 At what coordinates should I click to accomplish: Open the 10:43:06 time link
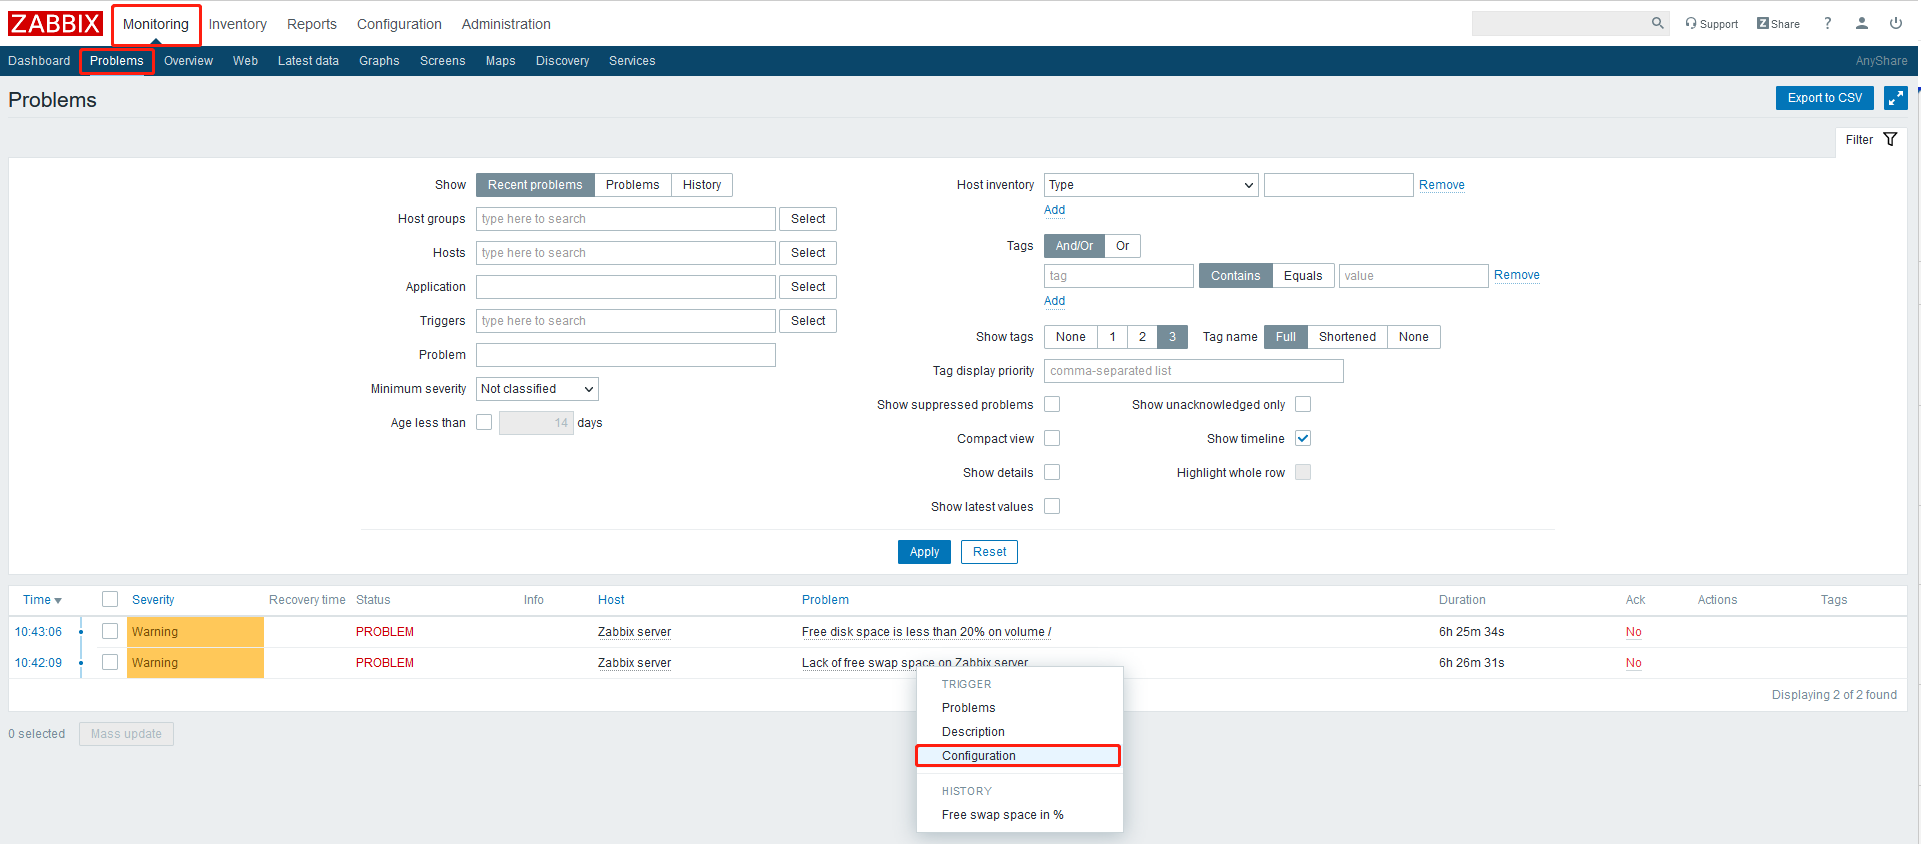38,632
